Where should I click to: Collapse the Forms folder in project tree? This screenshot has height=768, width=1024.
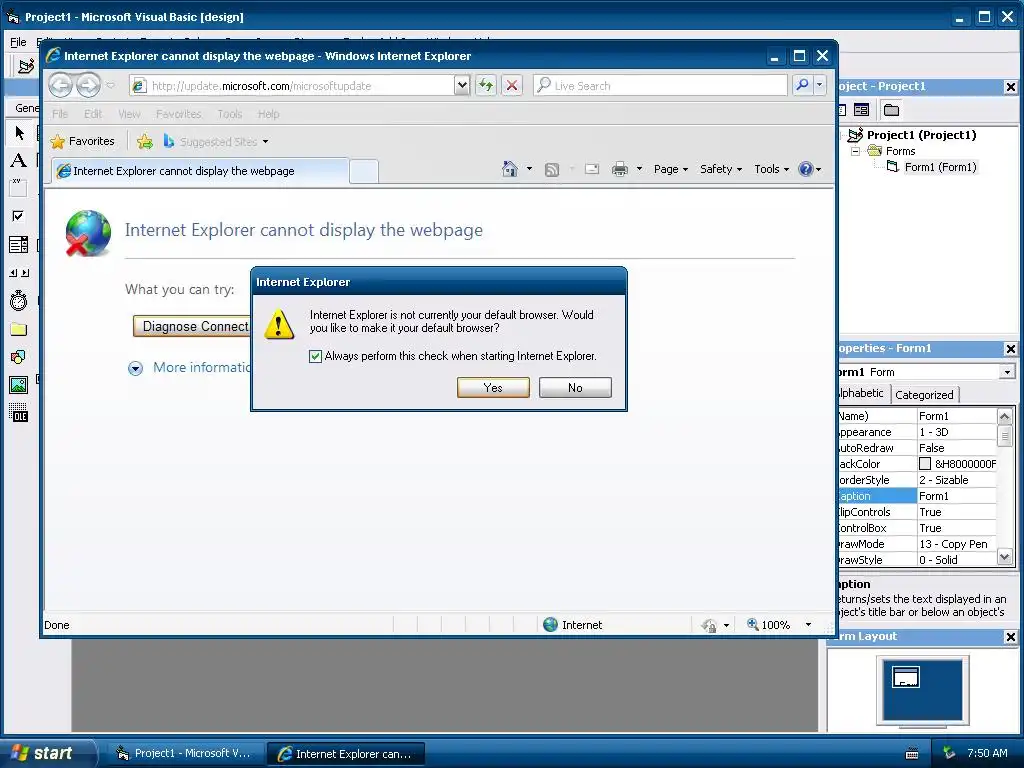(856, 151)
